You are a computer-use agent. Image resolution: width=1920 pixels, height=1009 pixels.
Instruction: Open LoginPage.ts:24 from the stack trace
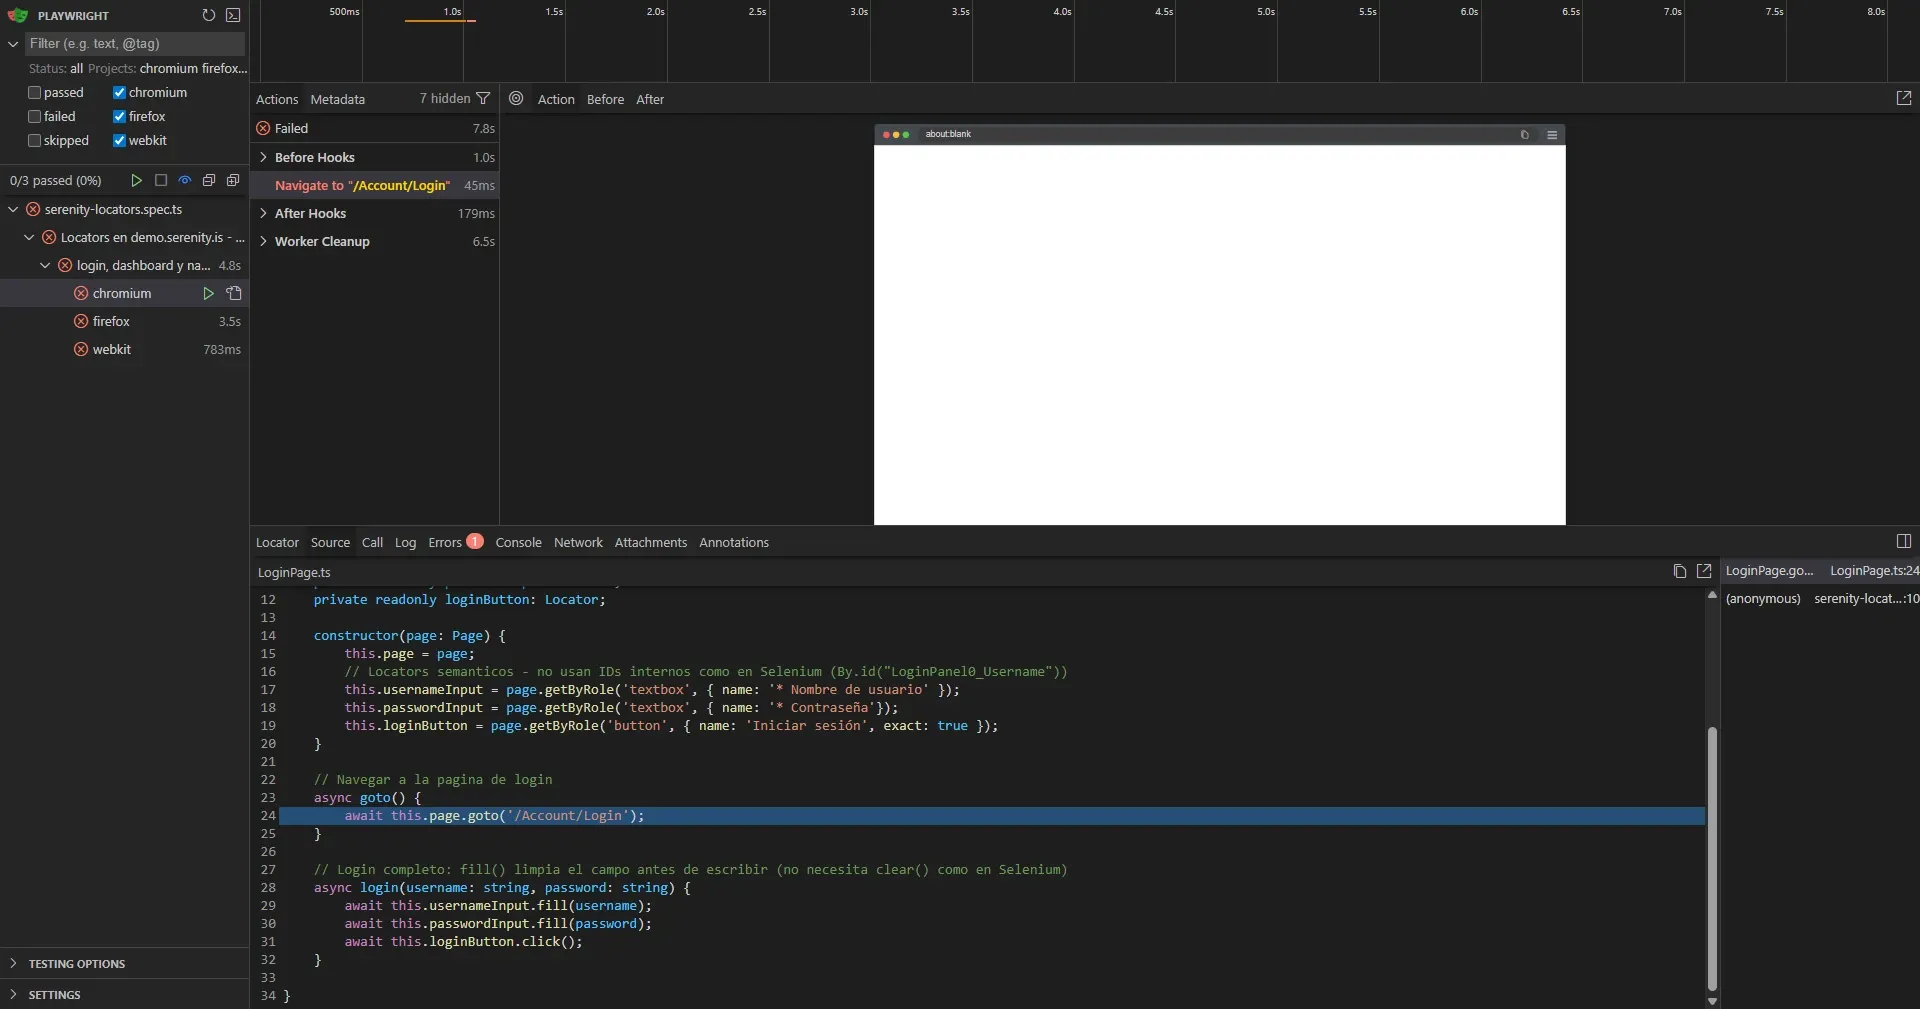click(x=1874, y=571)
